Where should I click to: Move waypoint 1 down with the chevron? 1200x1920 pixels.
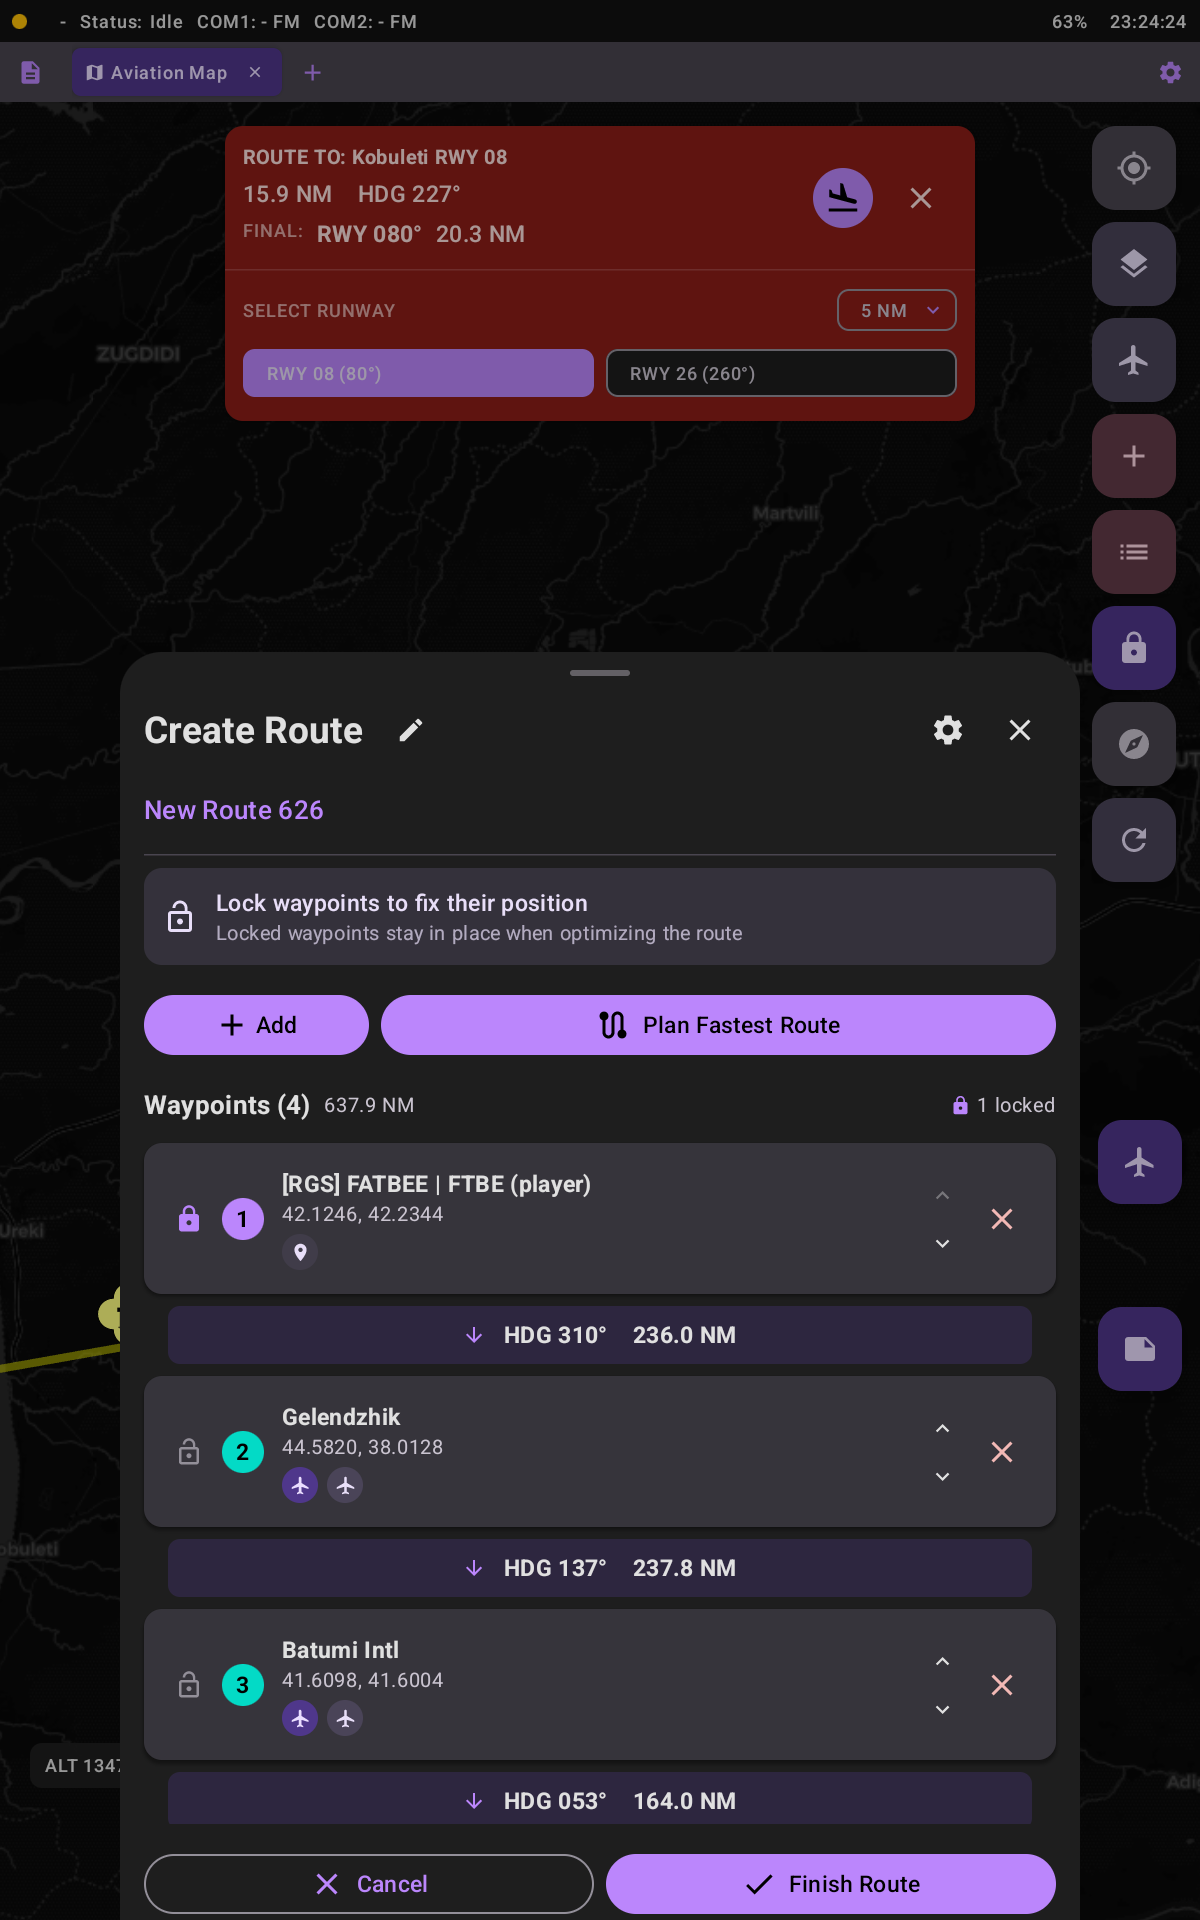(941, 1243)
